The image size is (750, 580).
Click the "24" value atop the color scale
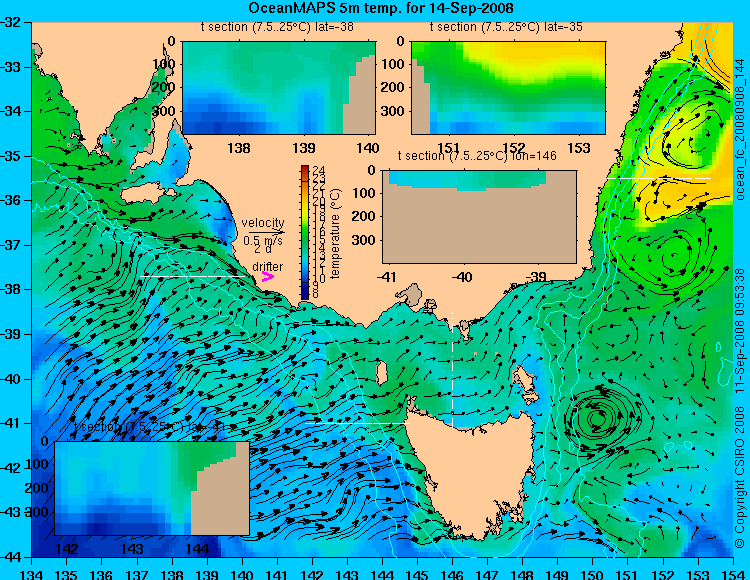(x=319, y=170)
